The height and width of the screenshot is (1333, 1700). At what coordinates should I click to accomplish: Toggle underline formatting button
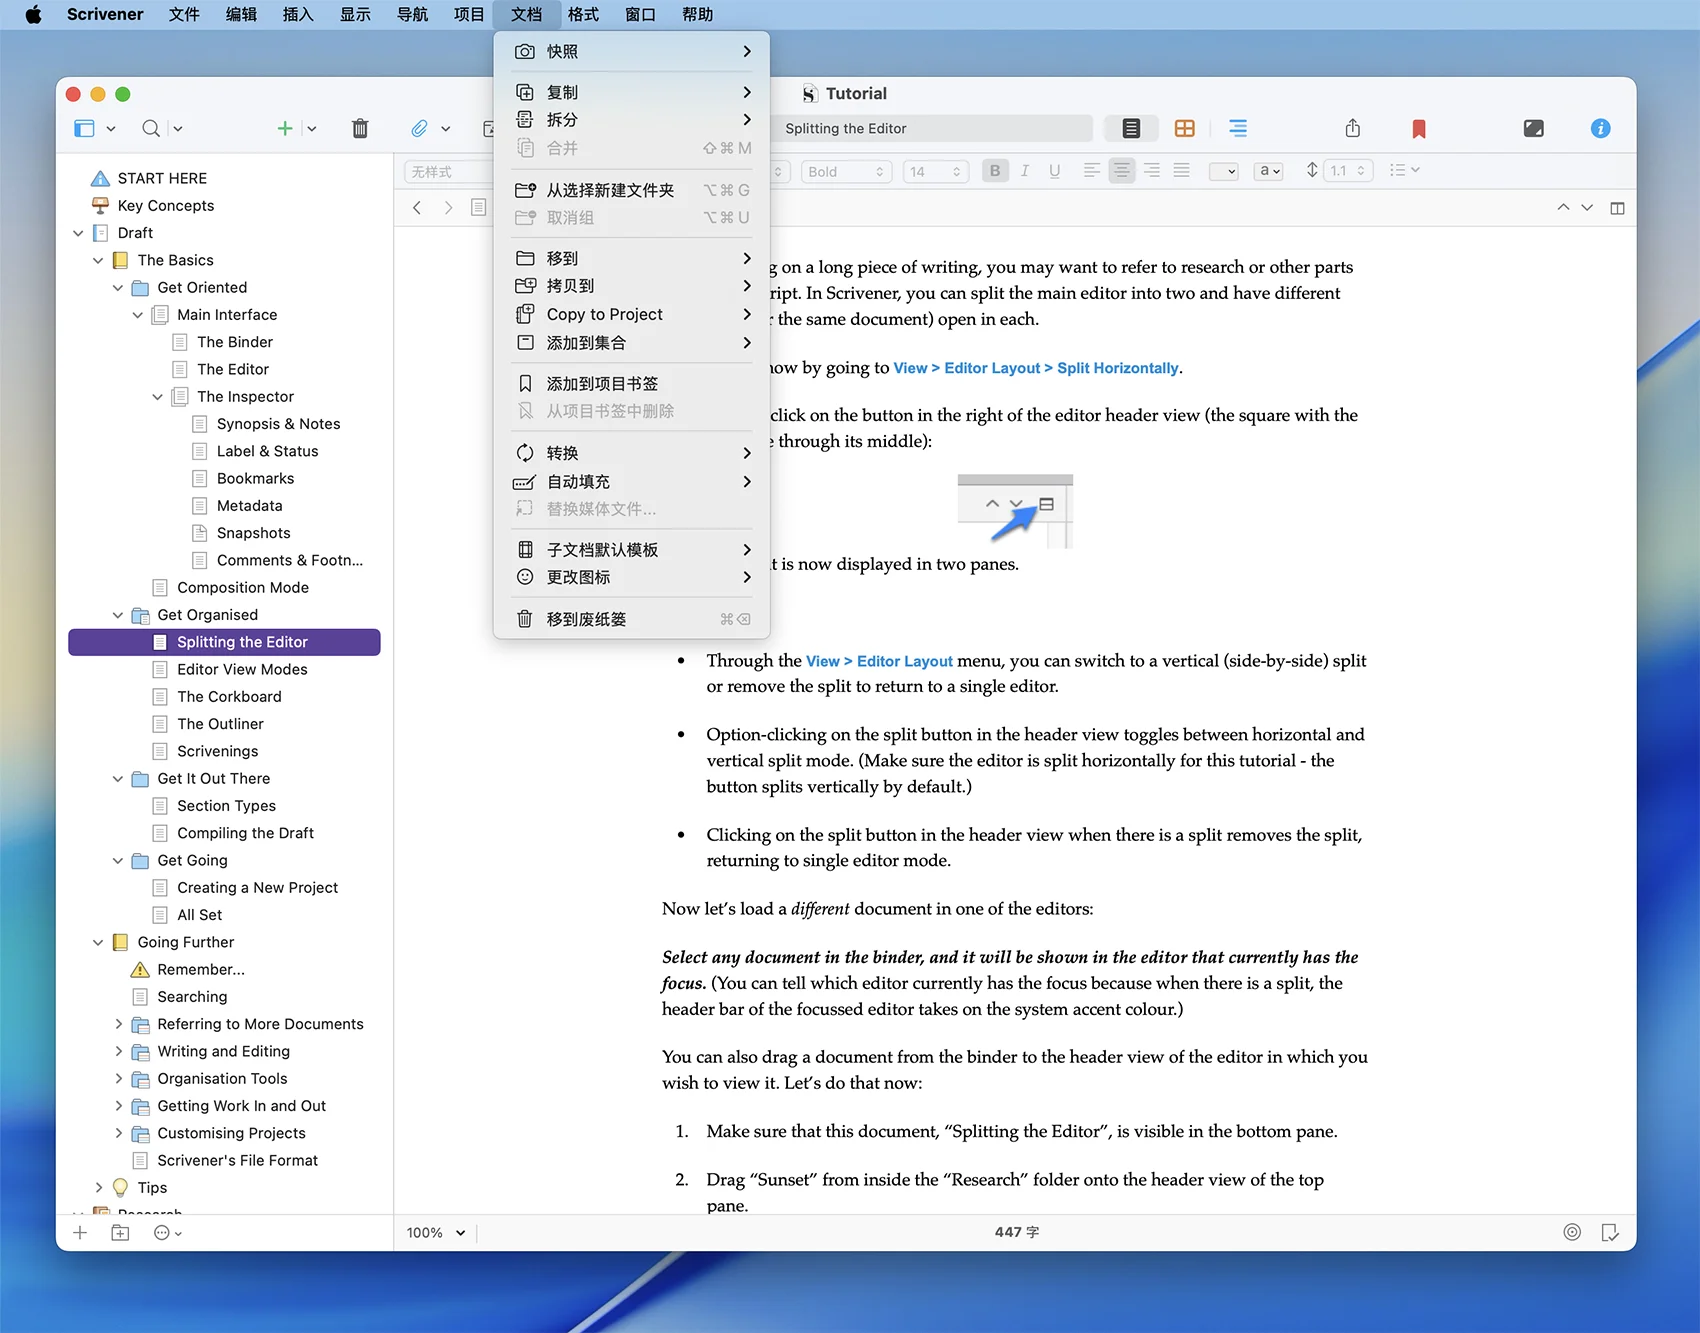[1054, 171]
